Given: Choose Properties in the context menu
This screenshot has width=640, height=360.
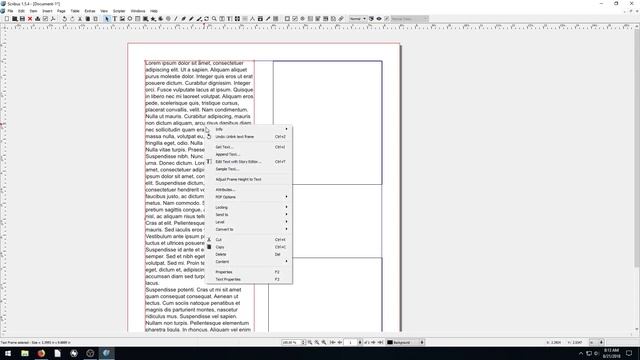Looking at the screenshot, I should 249,272.
